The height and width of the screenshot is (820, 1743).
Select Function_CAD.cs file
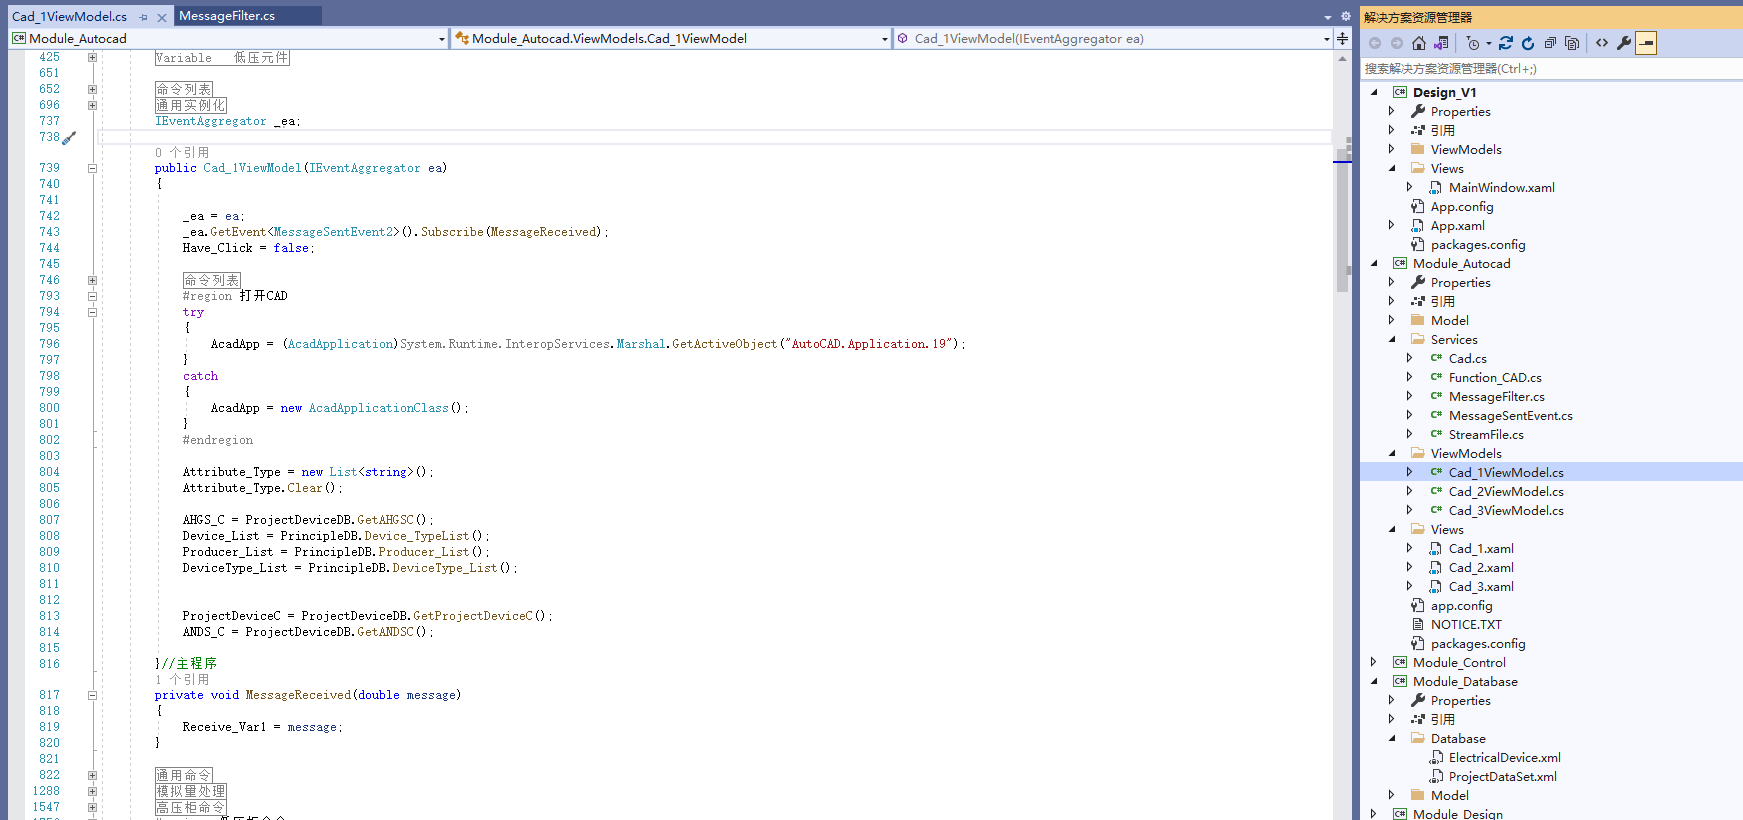click(1495, 378)
